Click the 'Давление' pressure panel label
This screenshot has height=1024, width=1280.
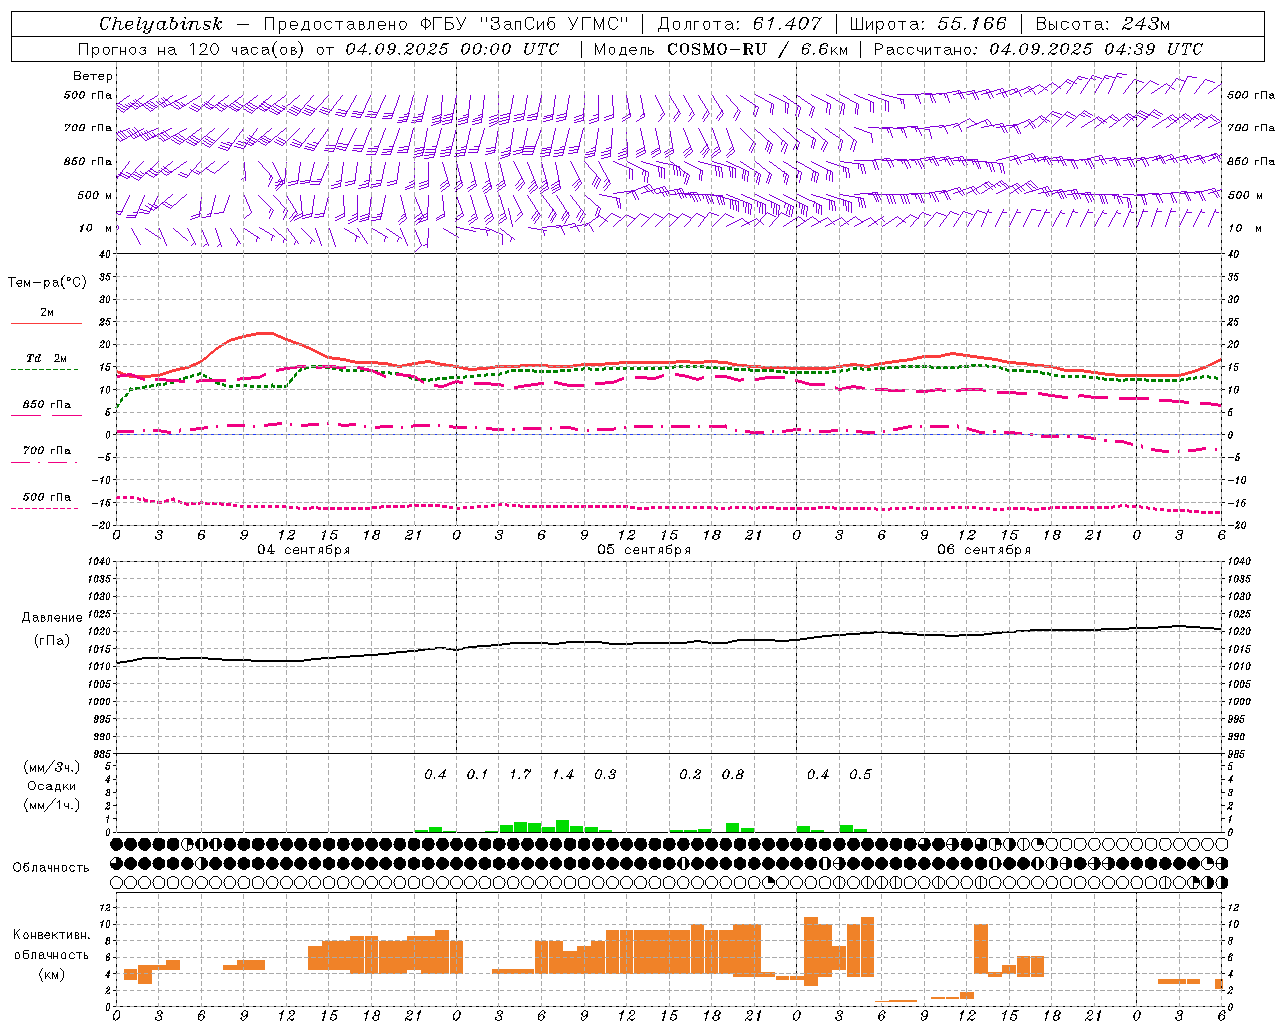click(52, 618)
